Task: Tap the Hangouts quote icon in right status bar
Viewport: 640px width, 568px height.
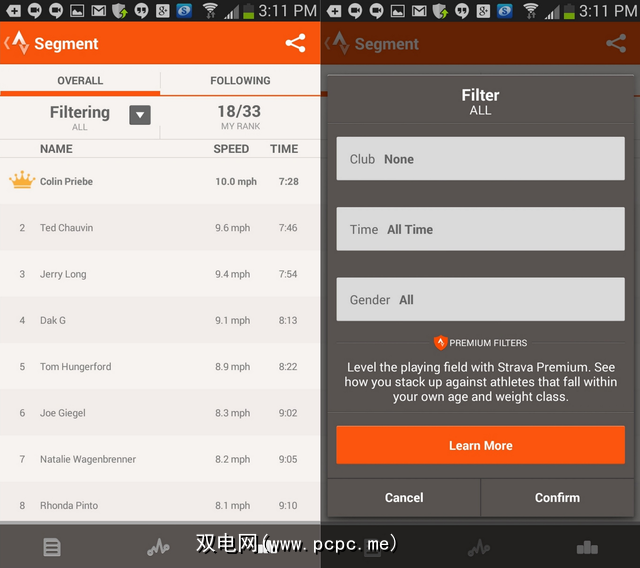Action: point(462,11)
